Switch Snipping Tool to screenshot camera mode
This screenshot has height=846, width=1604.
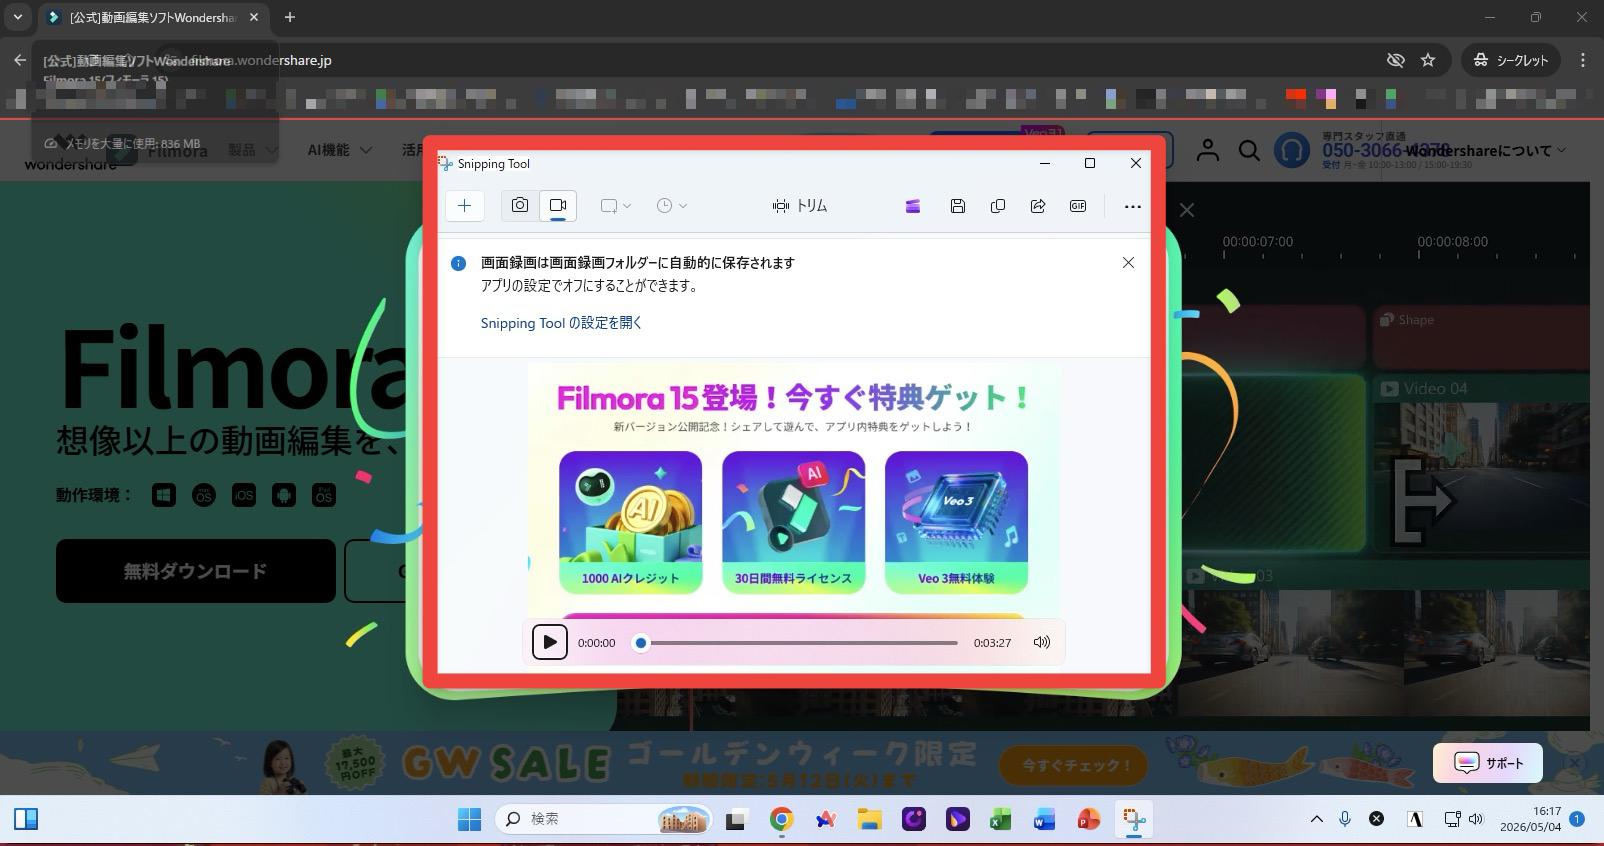[x=520, y=205]
